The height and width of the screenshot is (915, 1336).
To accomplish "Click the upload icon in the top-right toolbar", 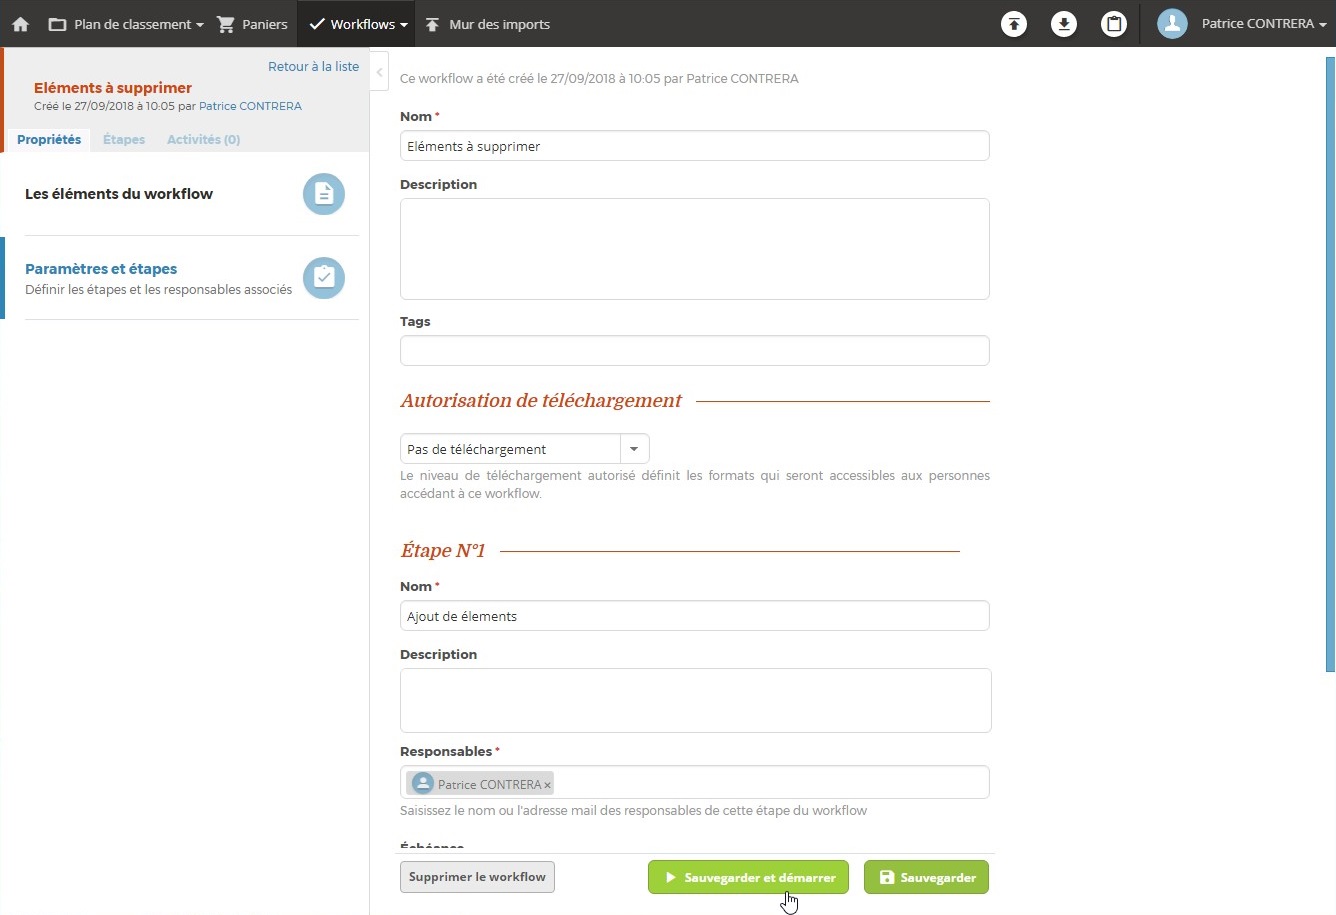I will pyautogui.click(x=1014, y=23).
